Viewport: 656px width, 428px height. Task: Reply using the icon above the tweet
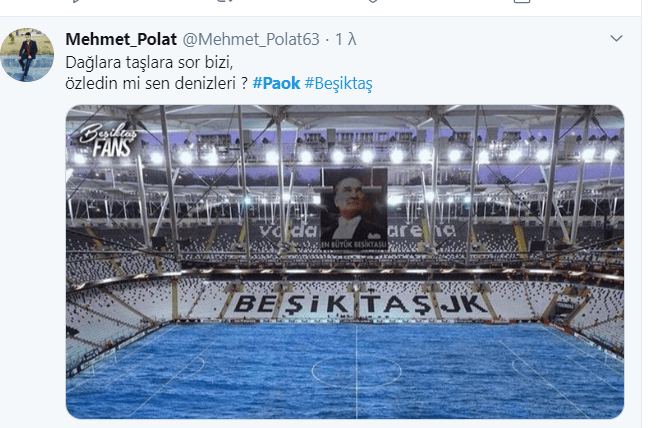pyautogui.click(x=75, y=1)
